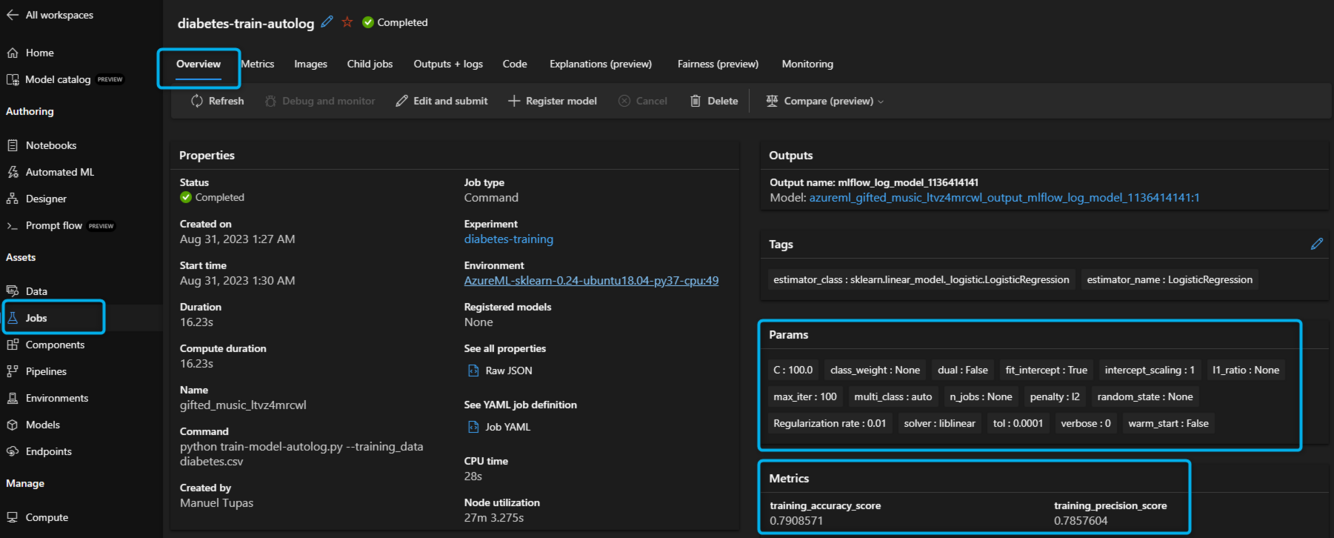Click the estimator_name LogisticRegression tag
The image size is (1334, 538).
1169,280
